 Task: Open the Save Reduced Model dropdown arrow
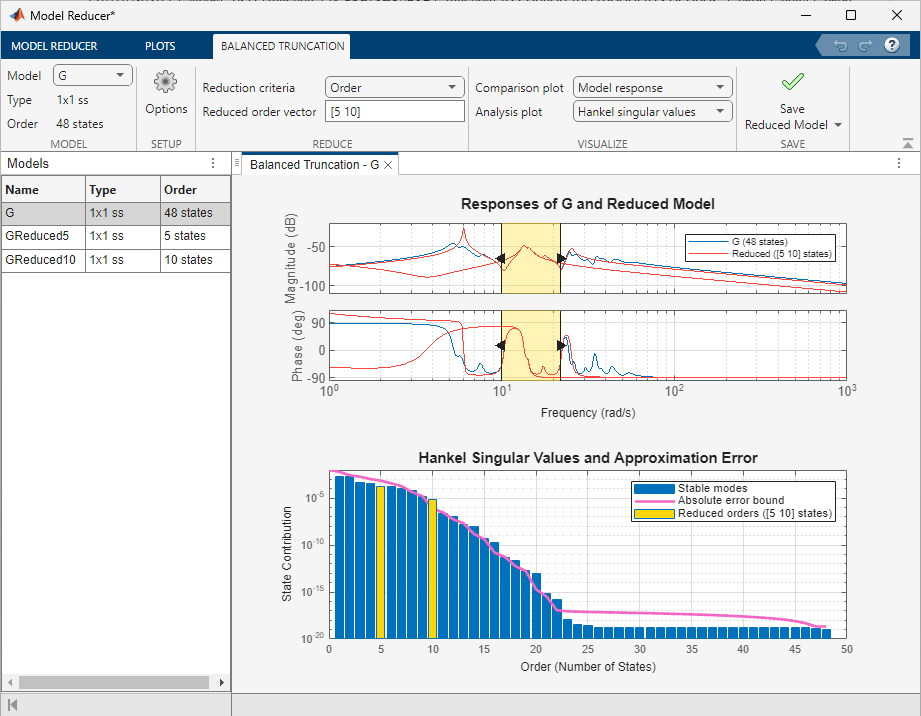click(x=838, y=126)
